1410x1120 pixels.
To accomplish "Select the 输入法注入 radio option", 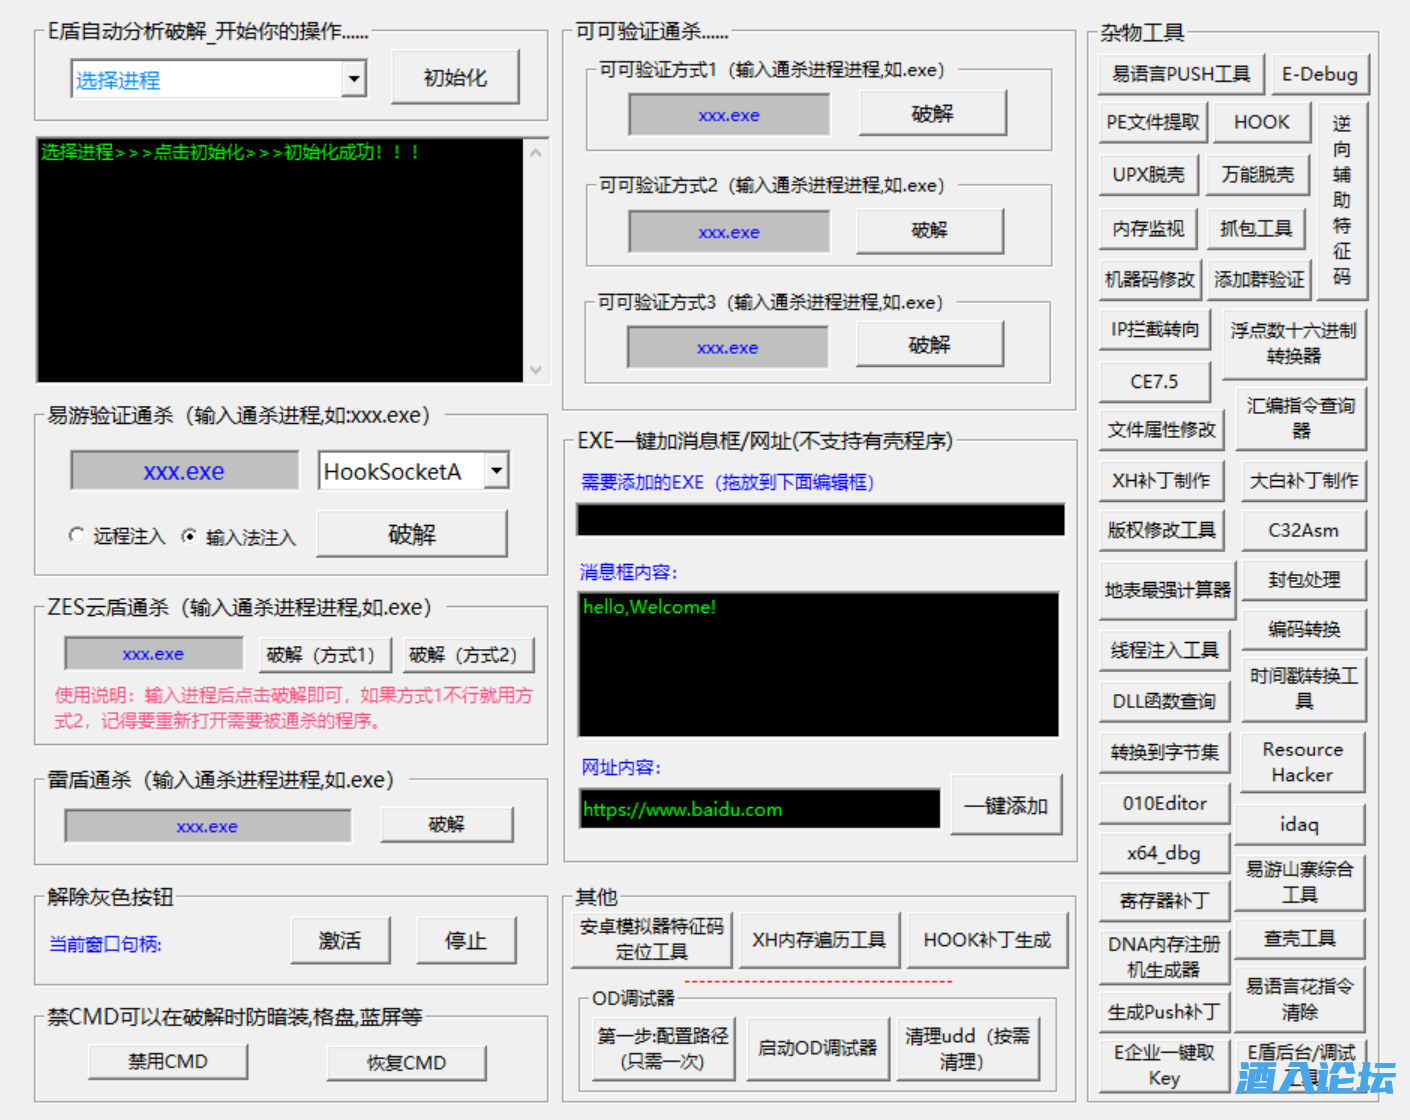I will pos(189,536).
